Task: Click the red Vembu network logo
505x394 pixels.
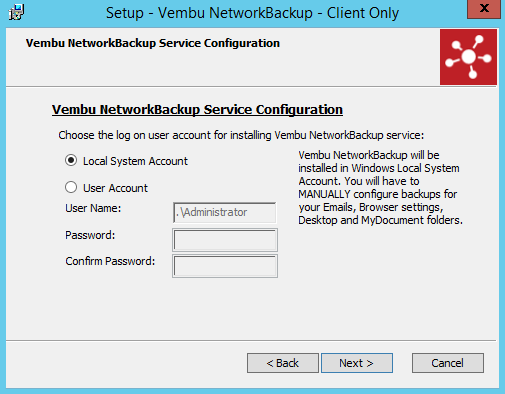Action: [x=468, y=57]
